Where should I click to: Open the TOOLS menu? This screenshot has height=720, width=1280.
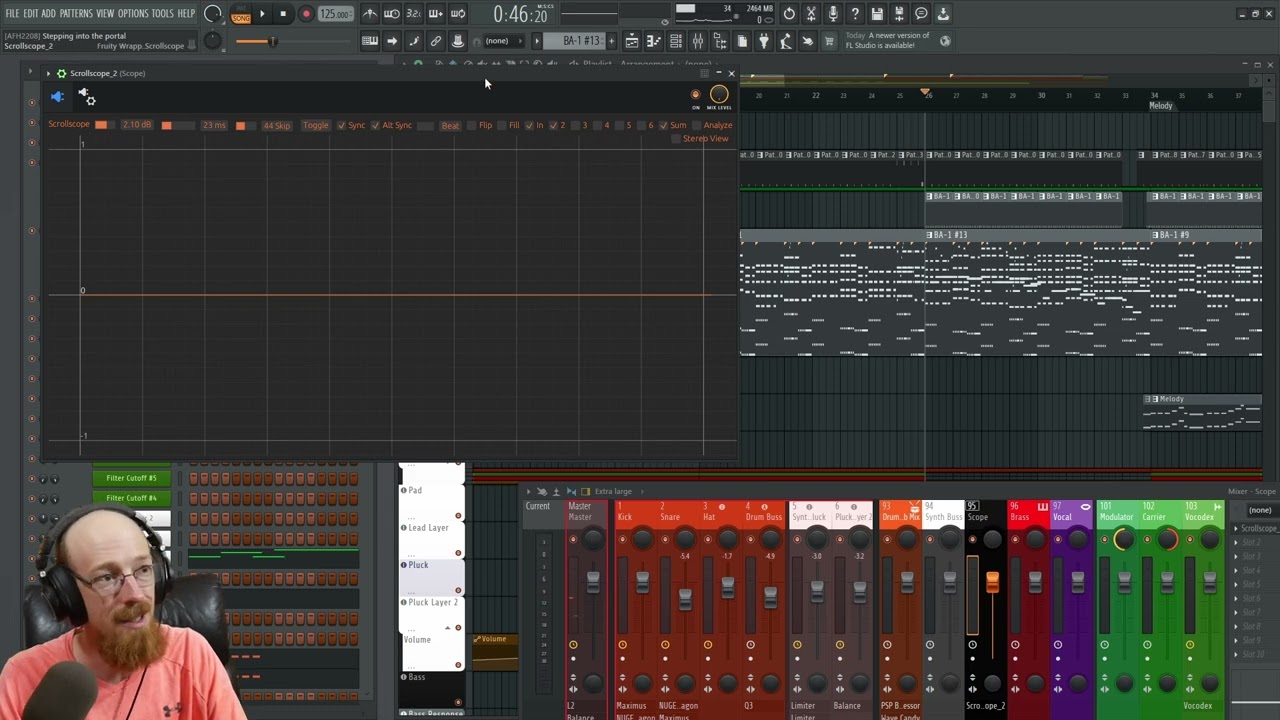coord(162,14)
